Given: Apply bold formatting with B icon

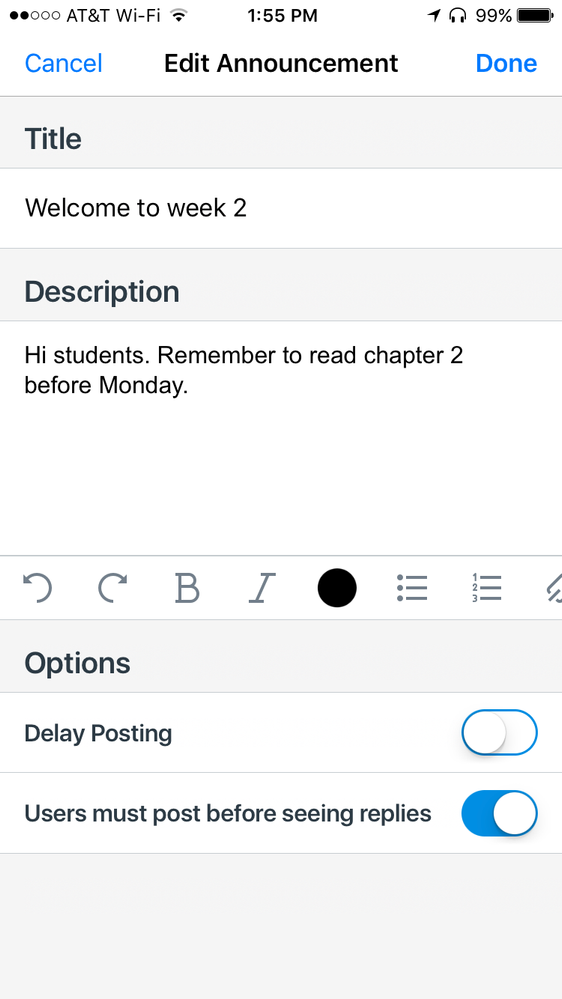Looking at the screenshot, I should [x=187, y=587].
